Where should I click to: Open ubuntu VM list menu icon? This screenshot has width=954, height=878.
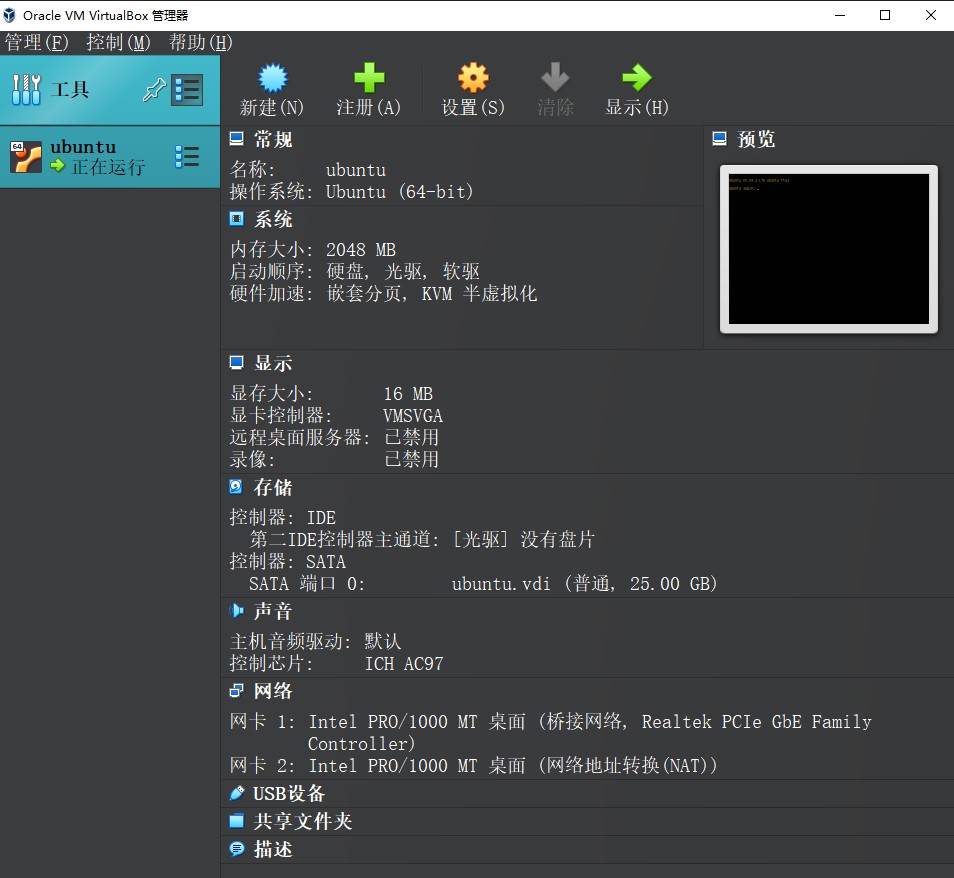(x=187, y=157)
